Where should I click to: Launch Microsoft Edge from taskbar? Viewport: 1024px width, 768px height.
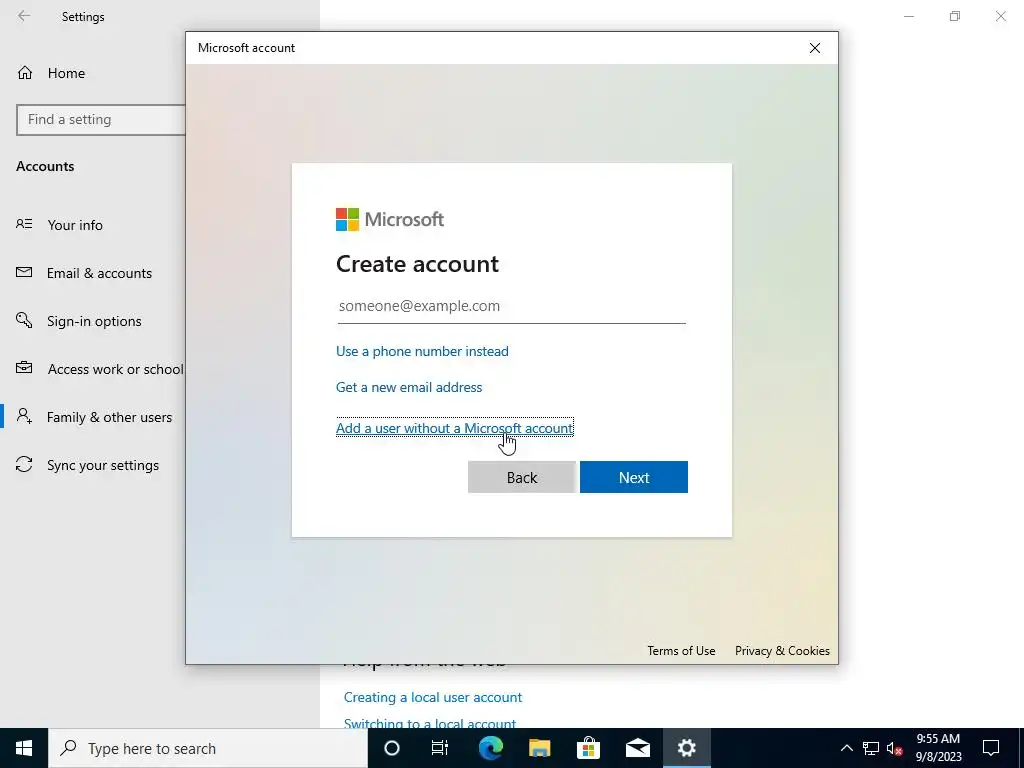tap(490, 748)
